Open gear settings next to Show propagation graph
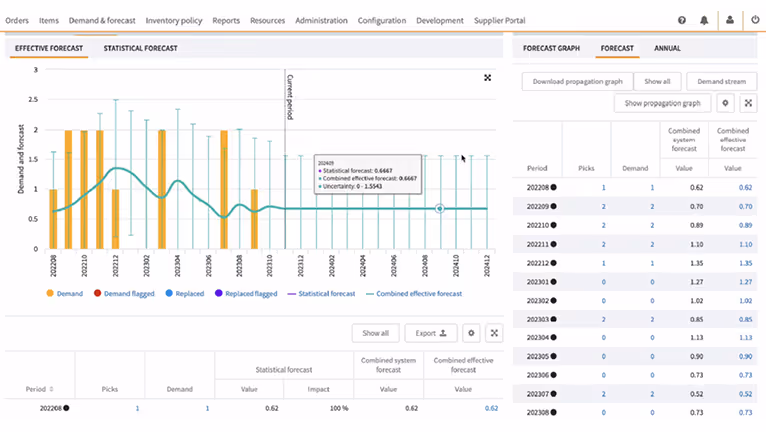 click(725, 103)
